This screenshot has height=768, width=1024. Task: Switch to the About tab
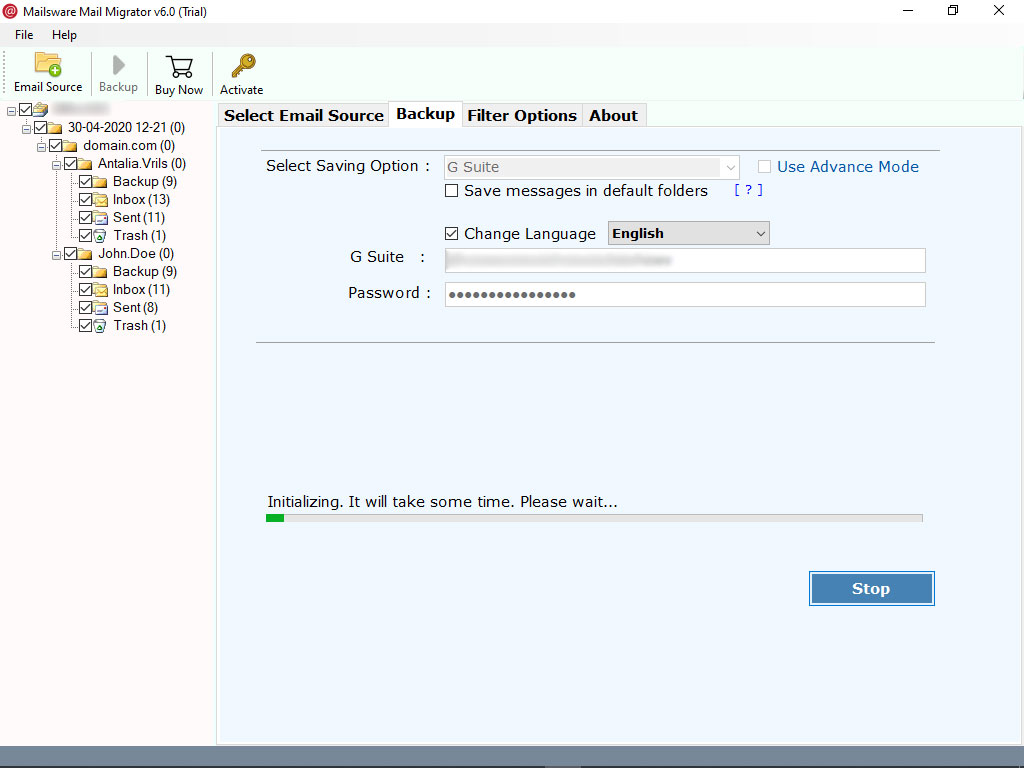[614, 116]
